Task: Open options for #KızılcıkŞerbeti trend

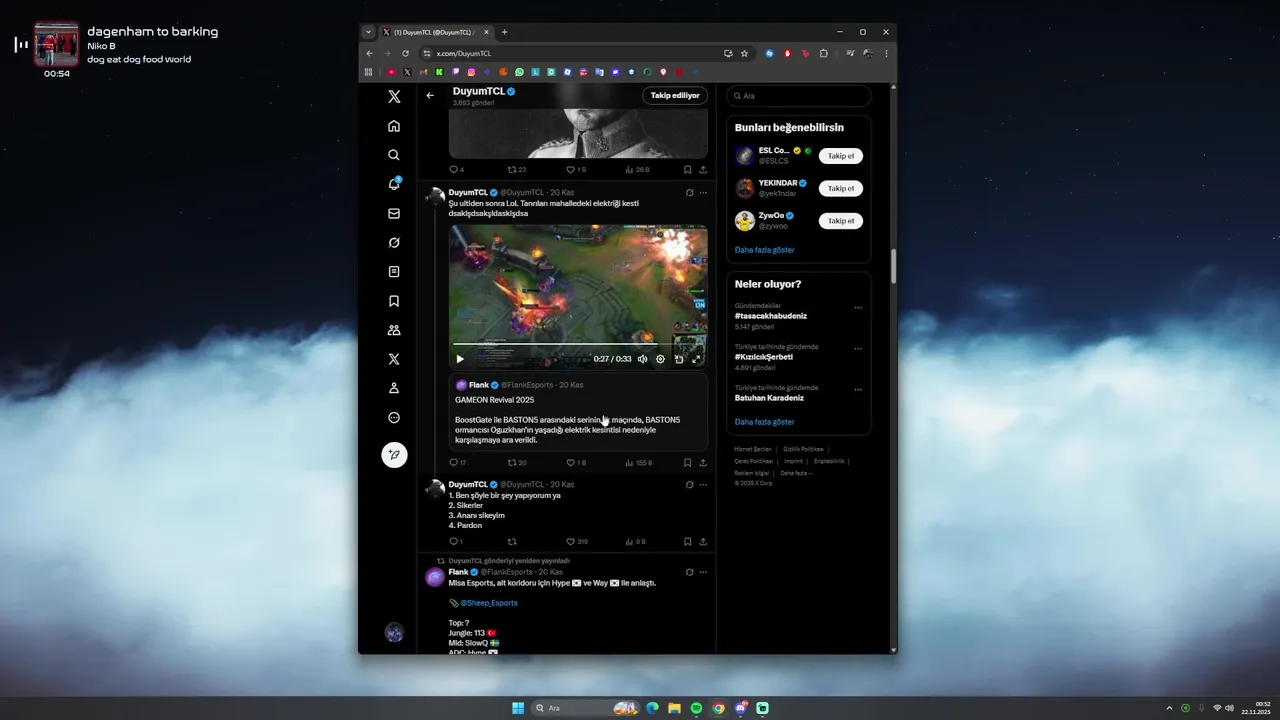Action: [858, 349]
